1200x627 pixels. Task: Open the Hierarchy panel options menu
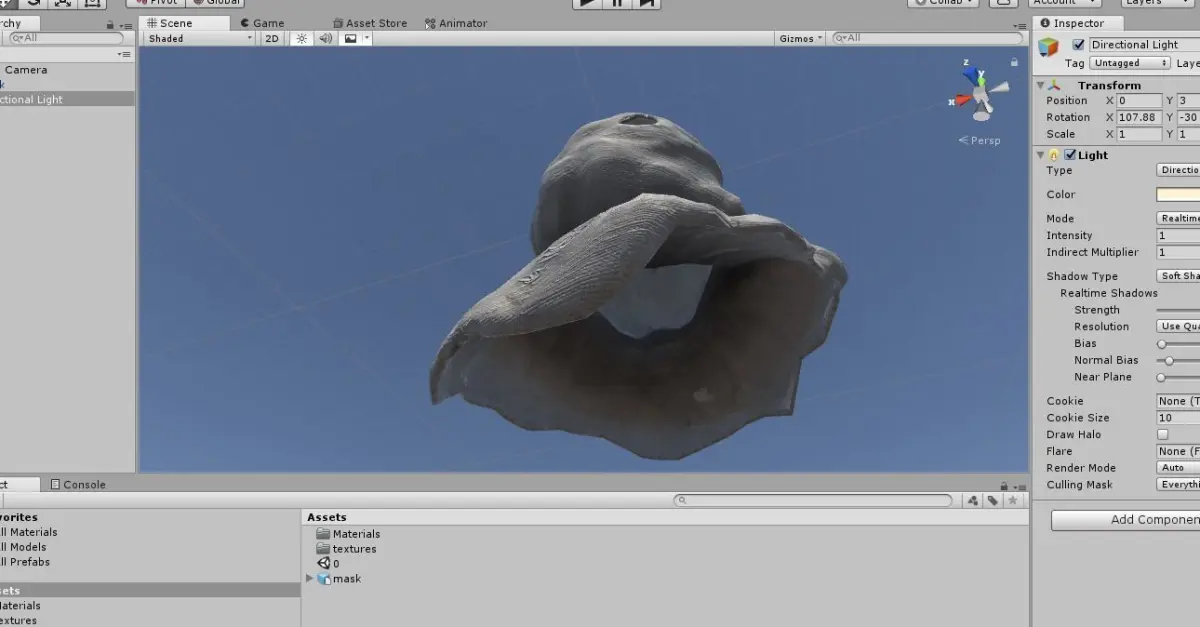[x=126, y=24]
